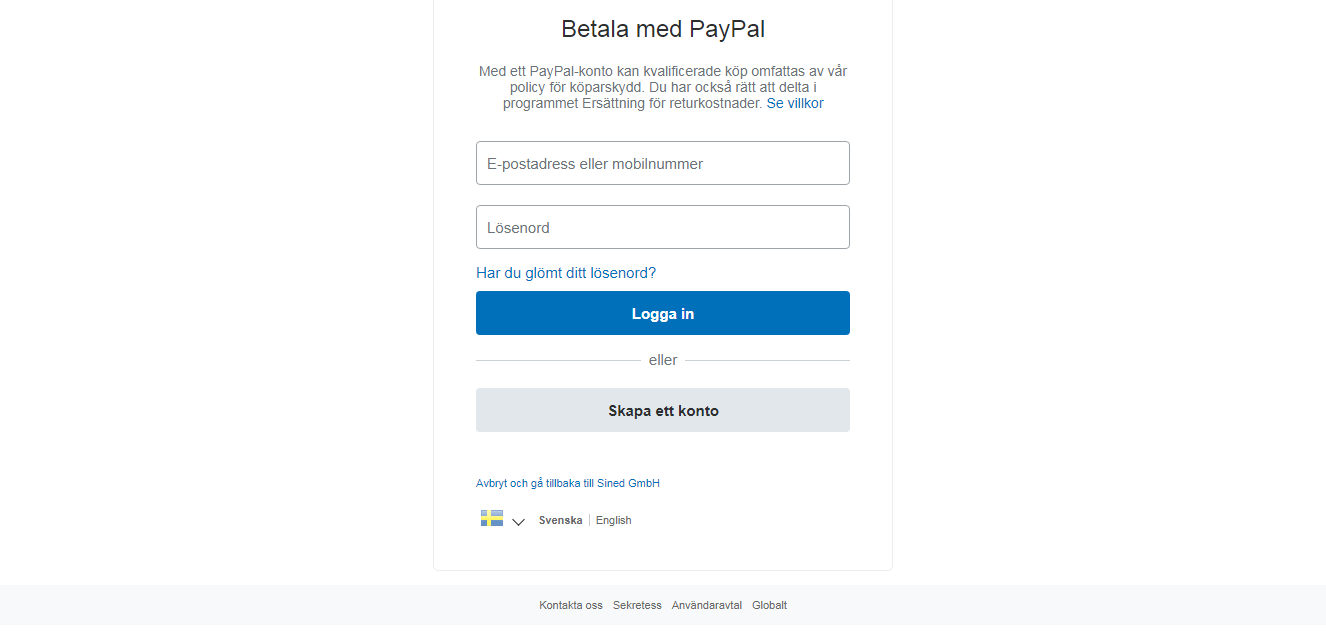
Task: Click the Sined GmbH merchant name
Action: point(628,483)
